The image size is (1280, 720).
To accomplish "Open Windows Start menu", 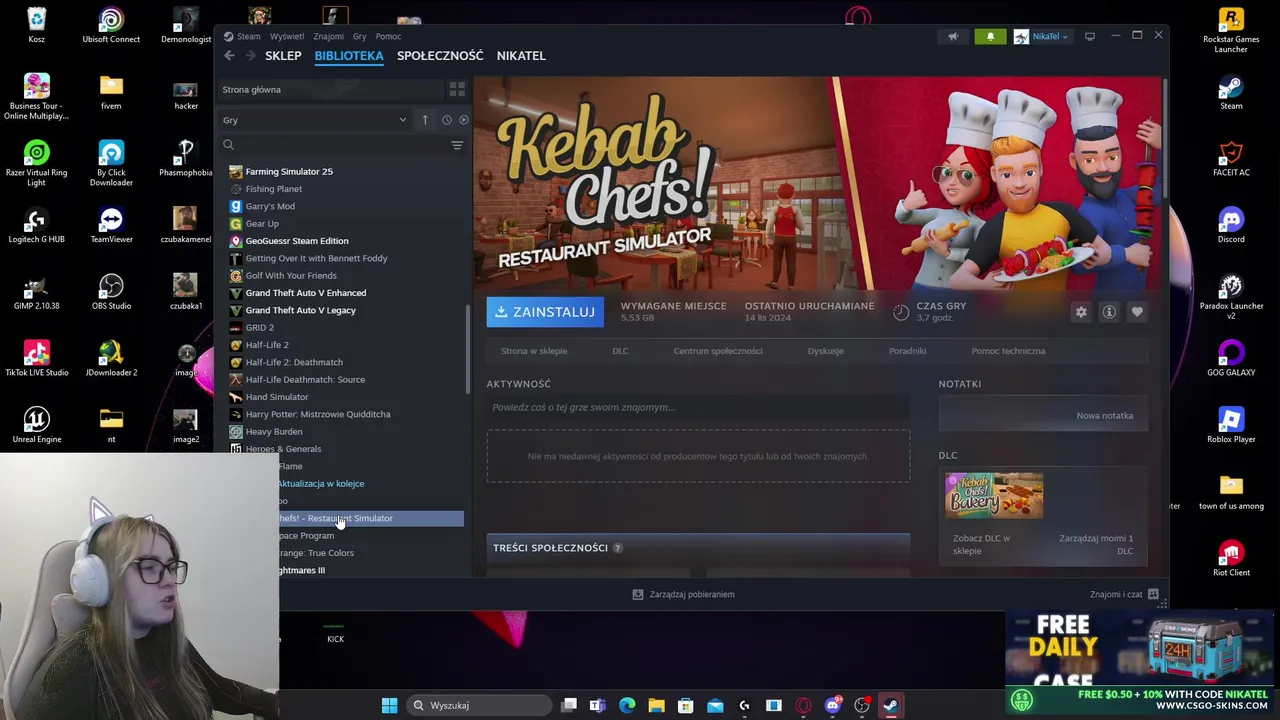I will (x=389, y=705).
